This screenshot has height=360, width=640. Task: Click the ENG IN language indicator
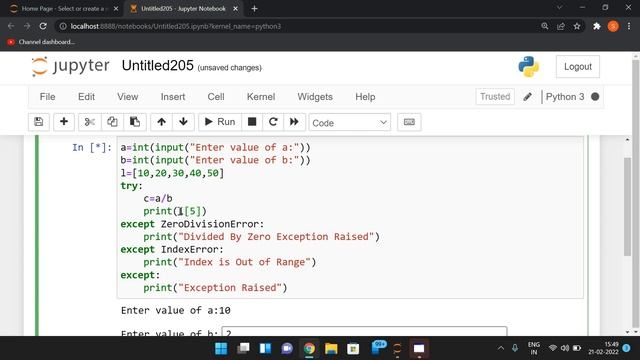534,348
